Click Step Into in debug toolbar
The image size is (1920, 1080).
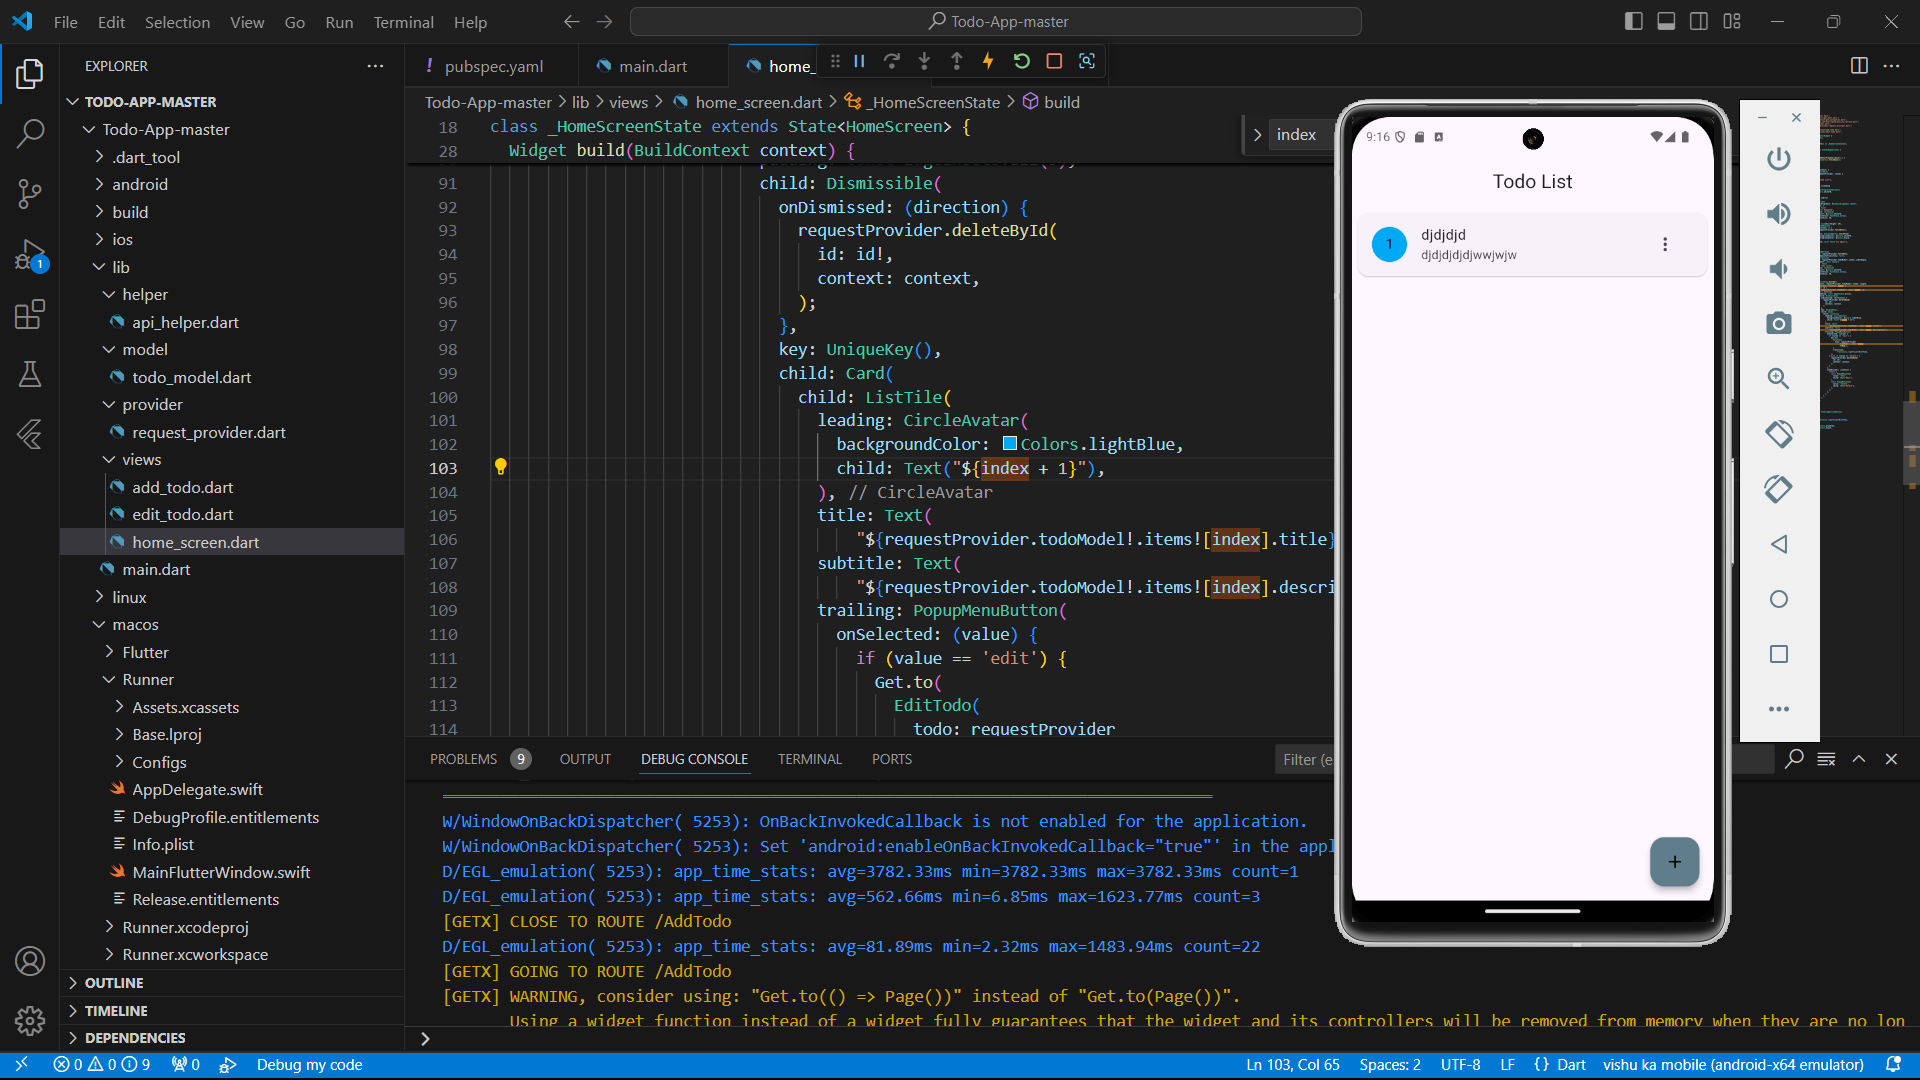(924, 61)
